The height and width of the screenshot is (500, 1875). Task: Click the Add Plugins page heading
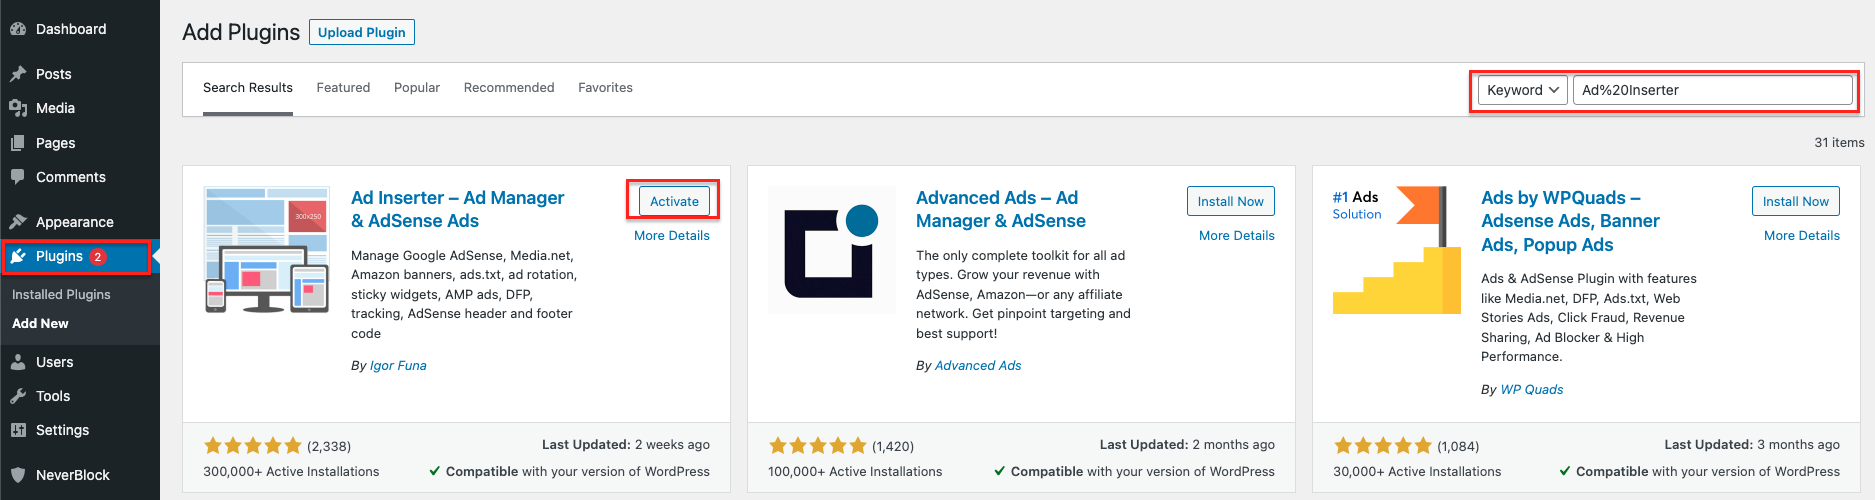coord(241,32)
